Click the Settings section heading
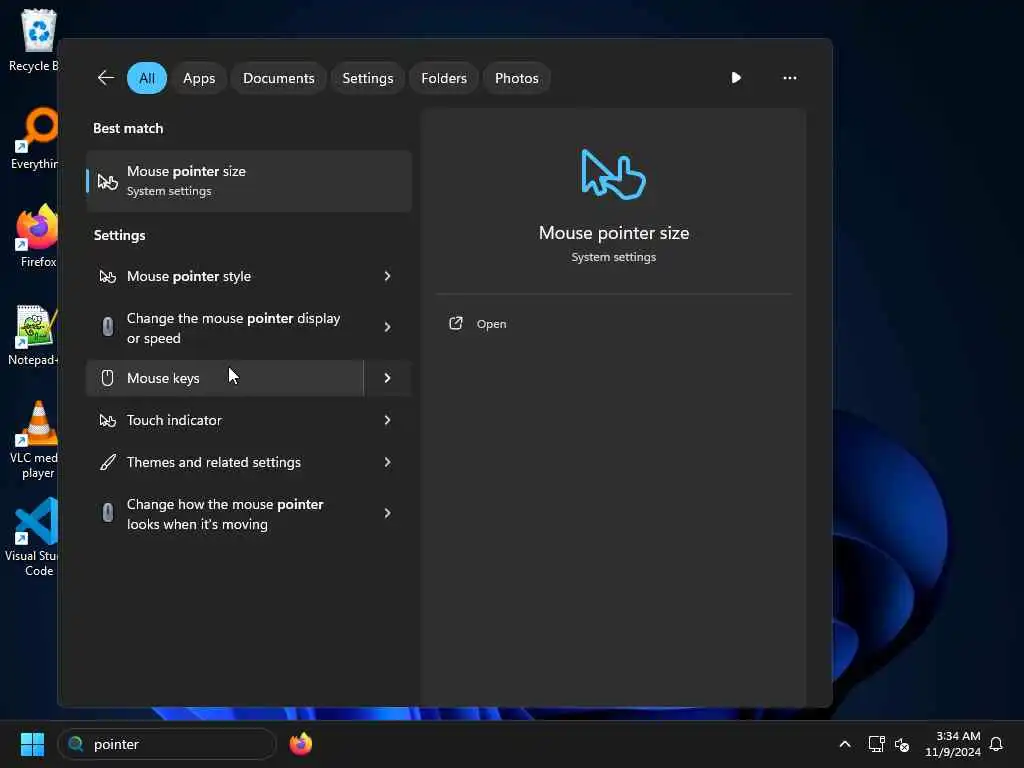The width and height of the screenshot is (1024, 768). (x=120, y=235)
